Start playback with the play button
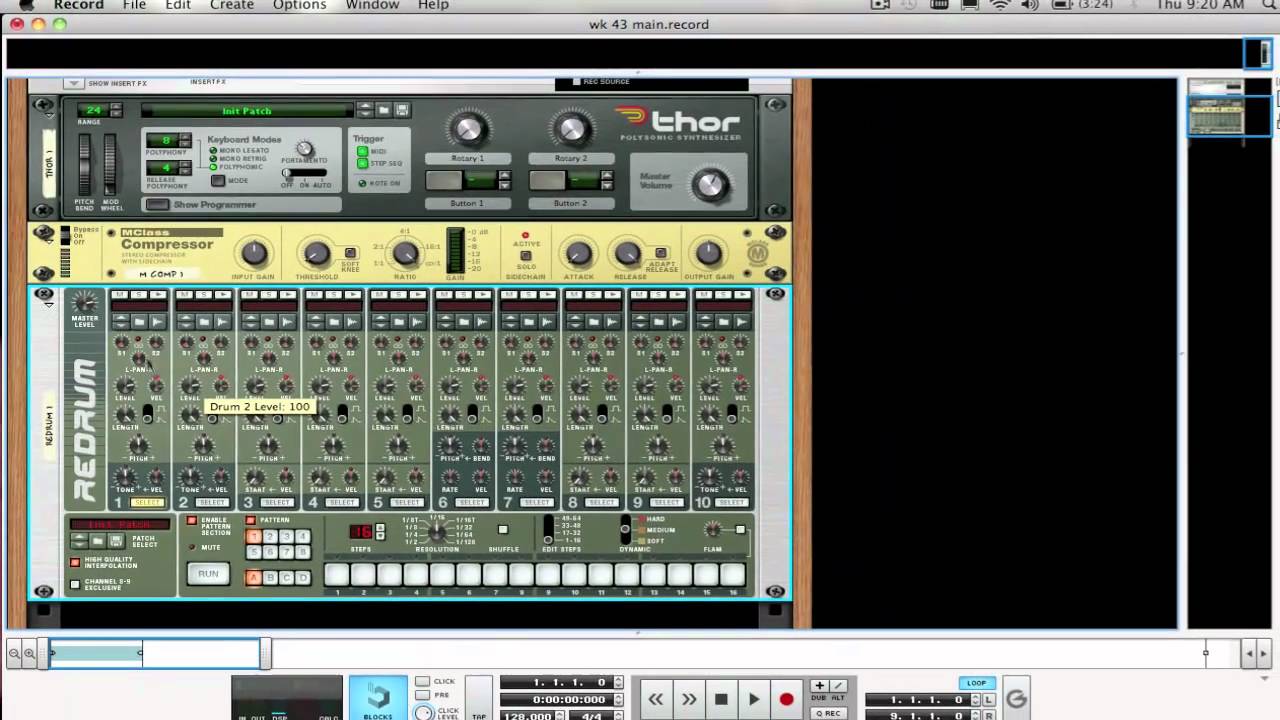 [x=754, y=699]
